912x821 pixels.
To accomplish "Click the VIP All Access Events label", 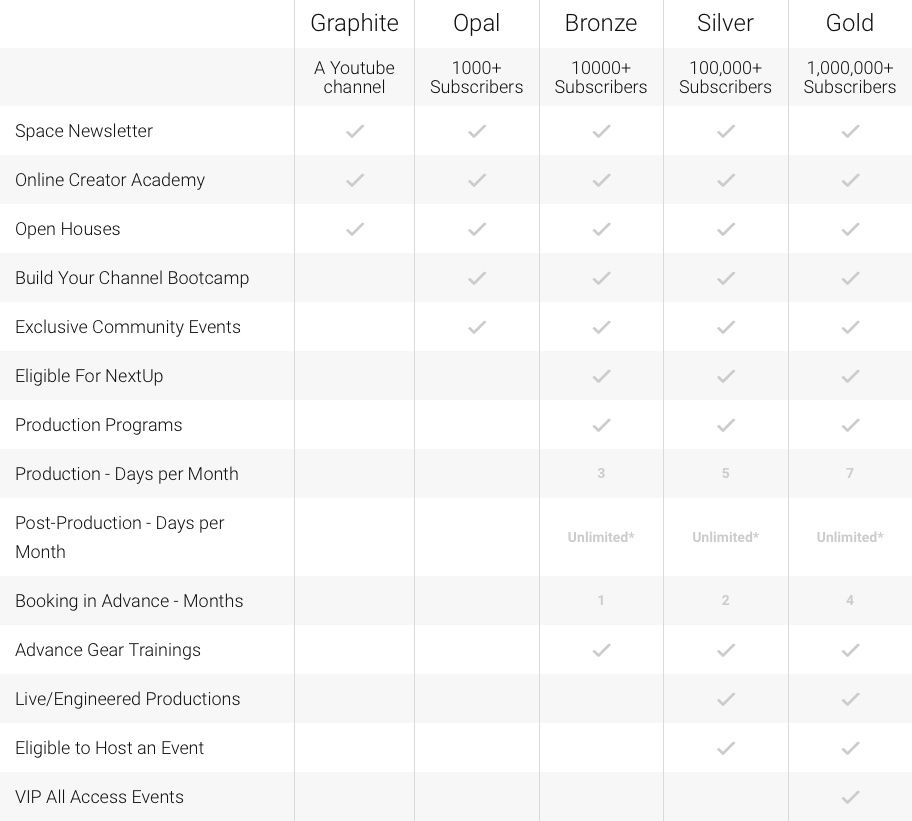I will [99, 797].
